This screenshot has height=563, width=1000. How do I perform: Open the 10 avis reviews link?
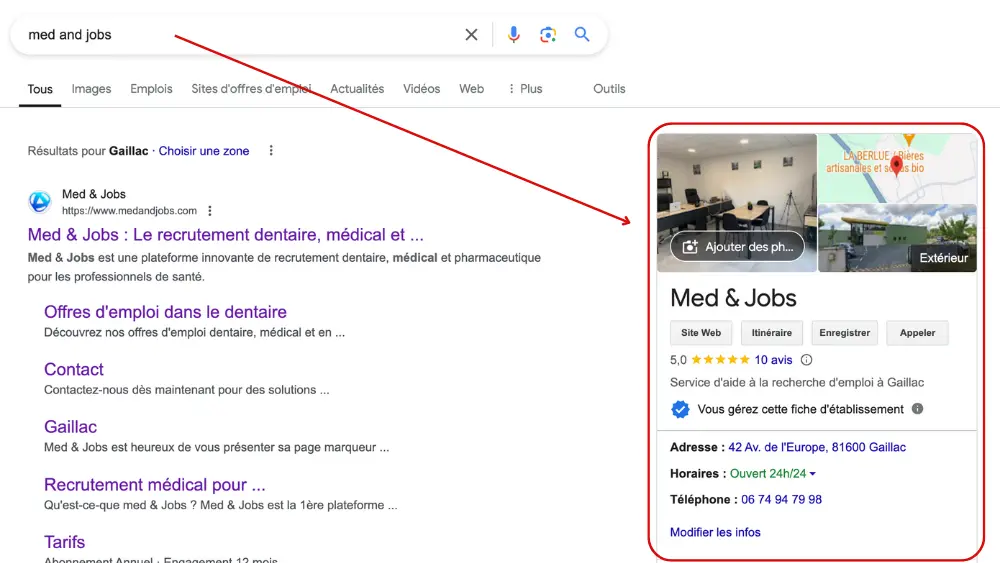point(773,360)
